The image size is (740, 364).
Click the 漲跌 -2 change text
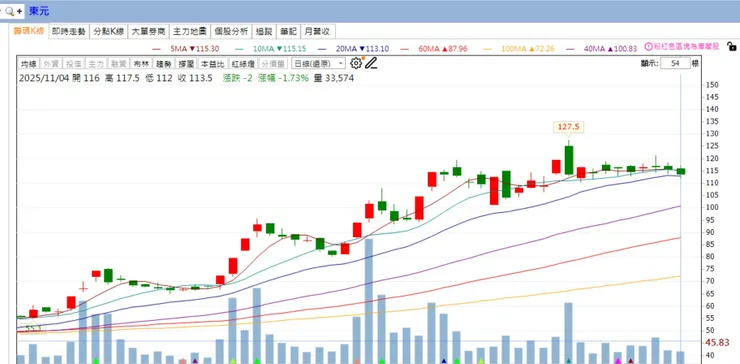coord(238,78)
